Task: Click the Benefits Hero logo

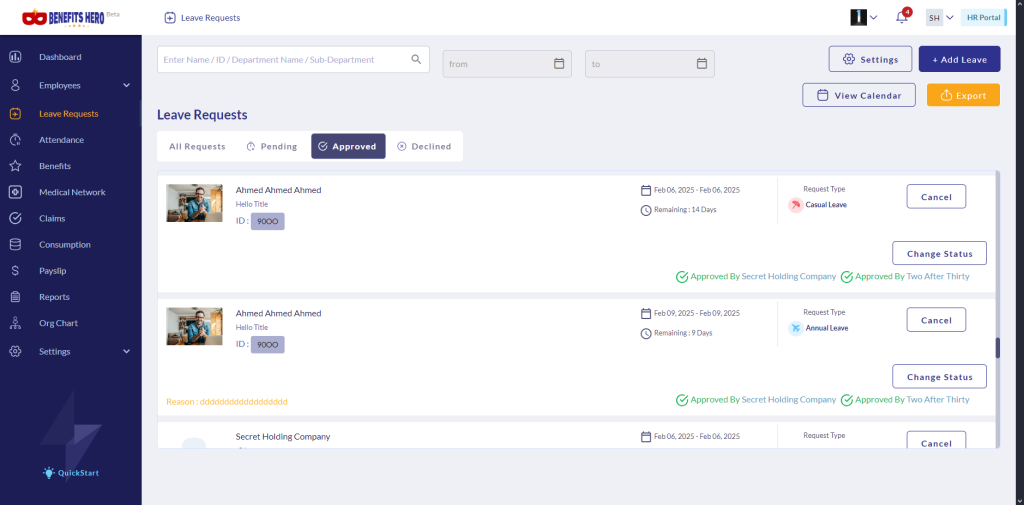Action: coord(63,18)
